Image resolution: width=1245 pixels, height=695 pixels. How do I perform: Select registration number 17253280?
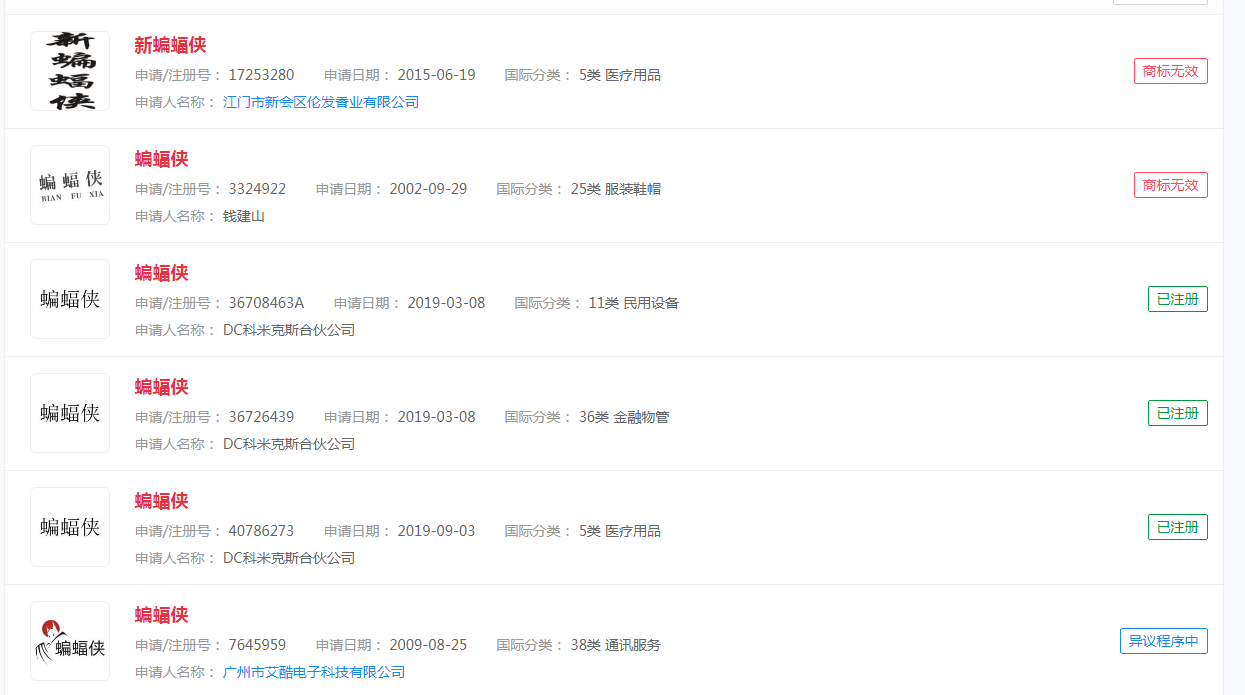pyautogui.click(x=261, y=75)
